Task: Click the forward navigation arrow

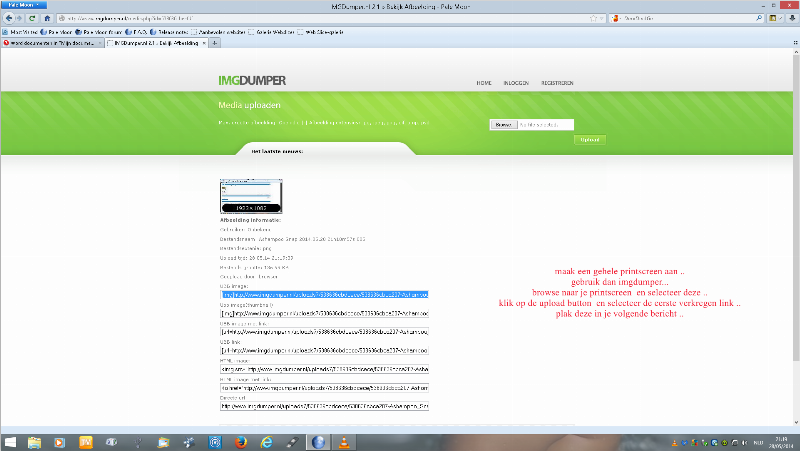Action: pos(19,18)
